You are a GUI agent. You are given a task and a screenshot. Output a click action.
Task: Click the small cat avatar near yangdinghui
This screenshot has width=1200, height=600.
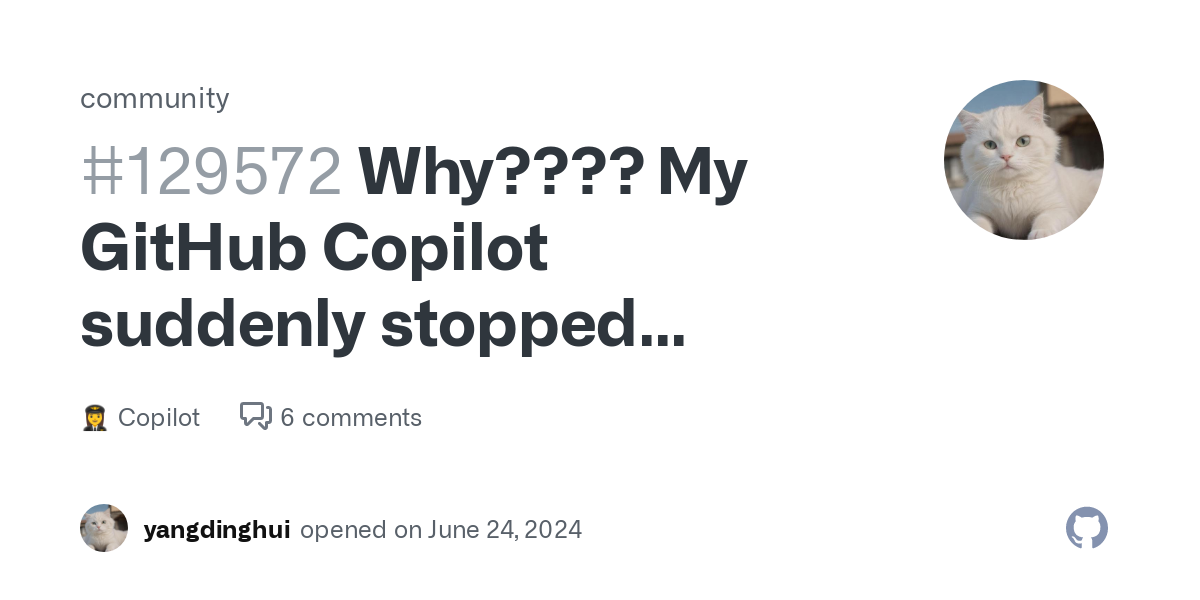click(x=104, y=528)
